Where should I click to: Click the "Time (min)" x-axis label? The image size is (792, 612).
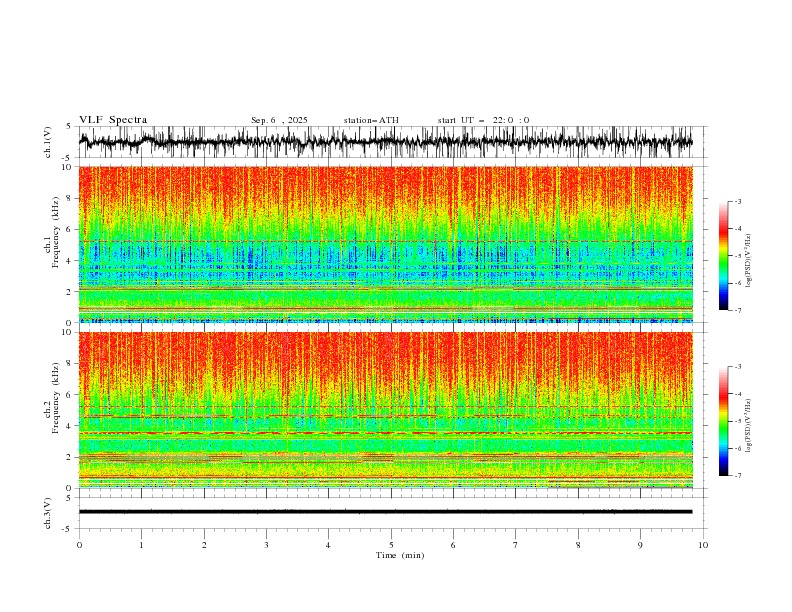pyautogui.click(x=400, y=555)
